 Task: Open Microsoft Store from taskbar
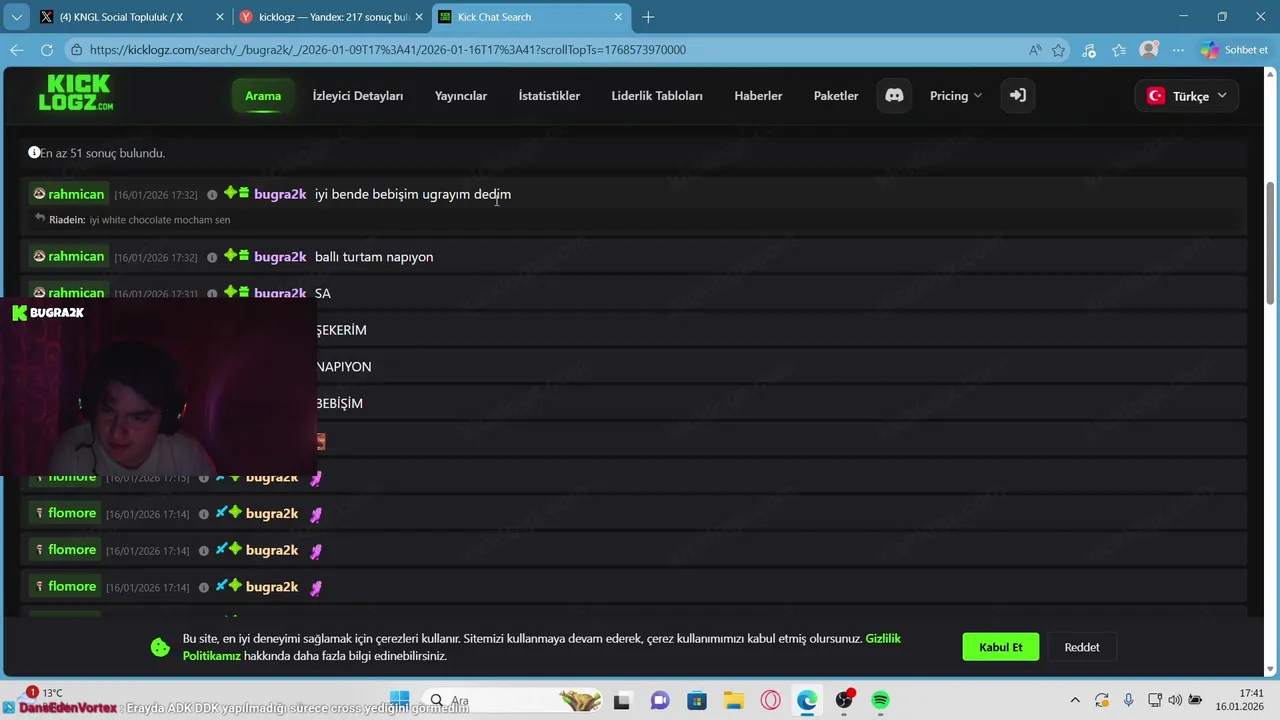697,700
